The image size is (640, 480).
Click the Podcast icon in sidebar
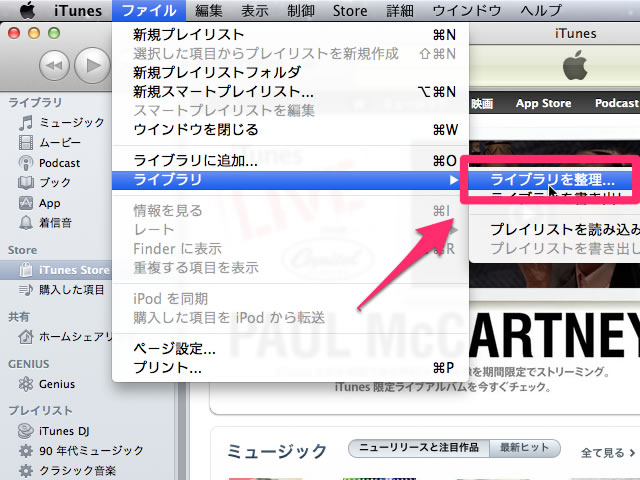pyautogui.click(x=26, y=163)
